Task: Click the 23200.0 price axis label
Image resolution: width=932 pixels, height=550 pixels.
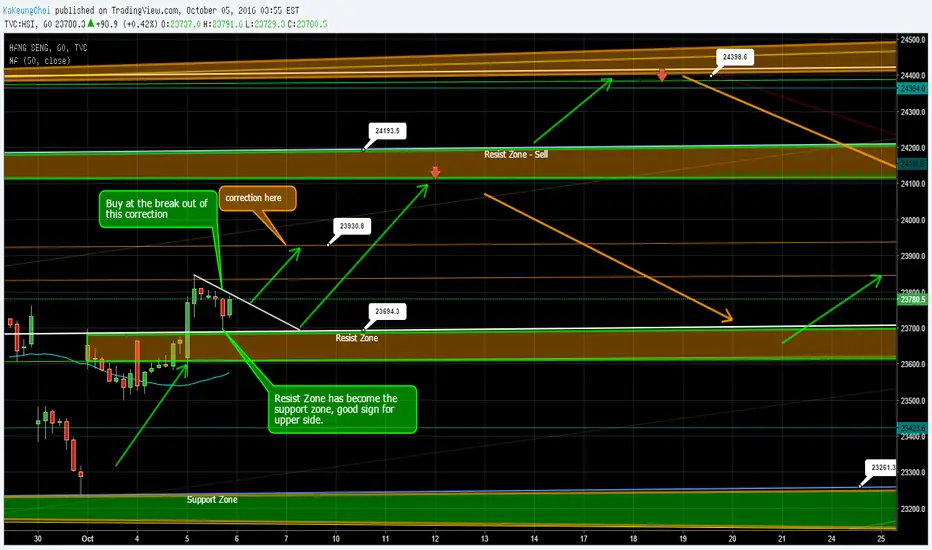Action: tap(913, 509)
